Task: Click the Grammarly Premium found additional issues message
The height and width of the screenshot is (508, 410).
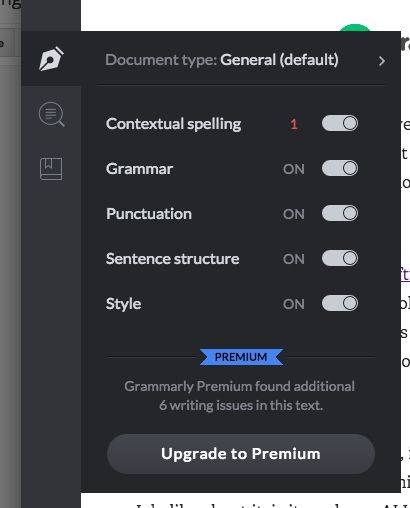Action: point(240,396)
